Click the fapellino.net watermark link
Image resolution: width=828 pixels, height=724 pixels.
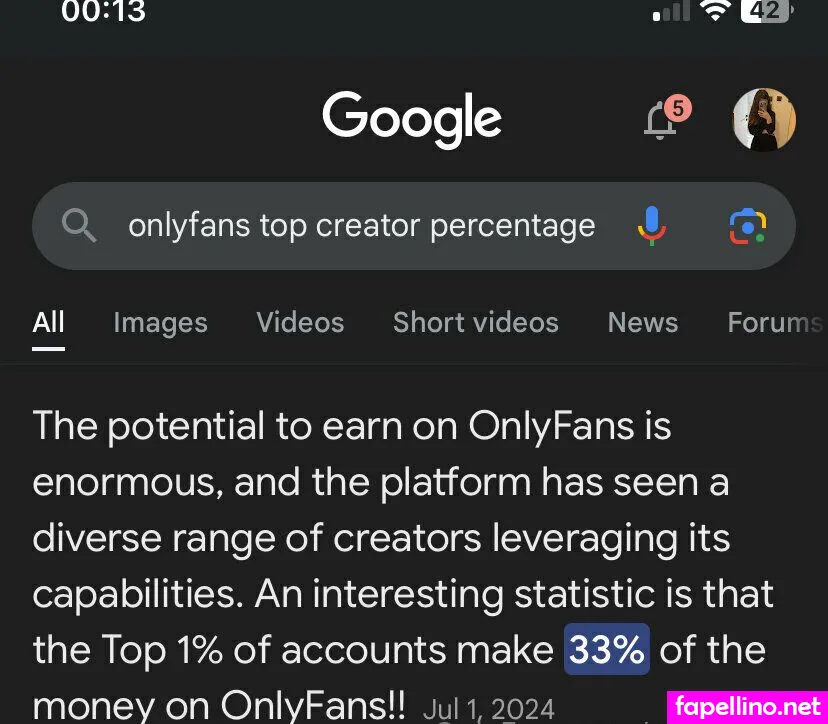(x=746, y=704)
